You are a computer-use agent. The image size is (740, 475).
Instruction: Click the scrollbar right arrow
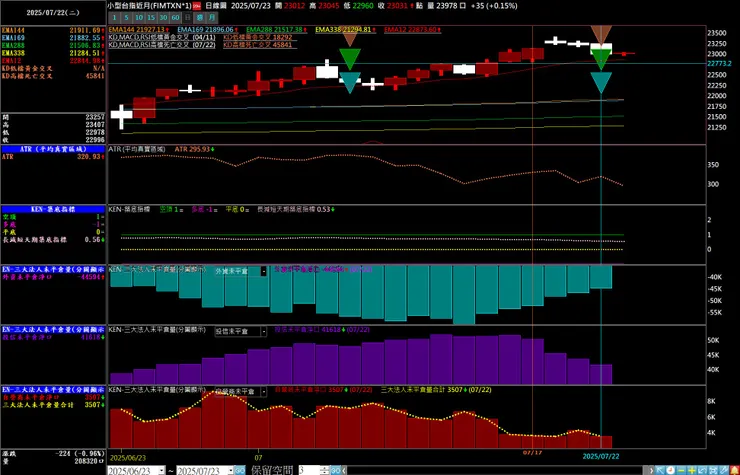(x=651, y=470)
